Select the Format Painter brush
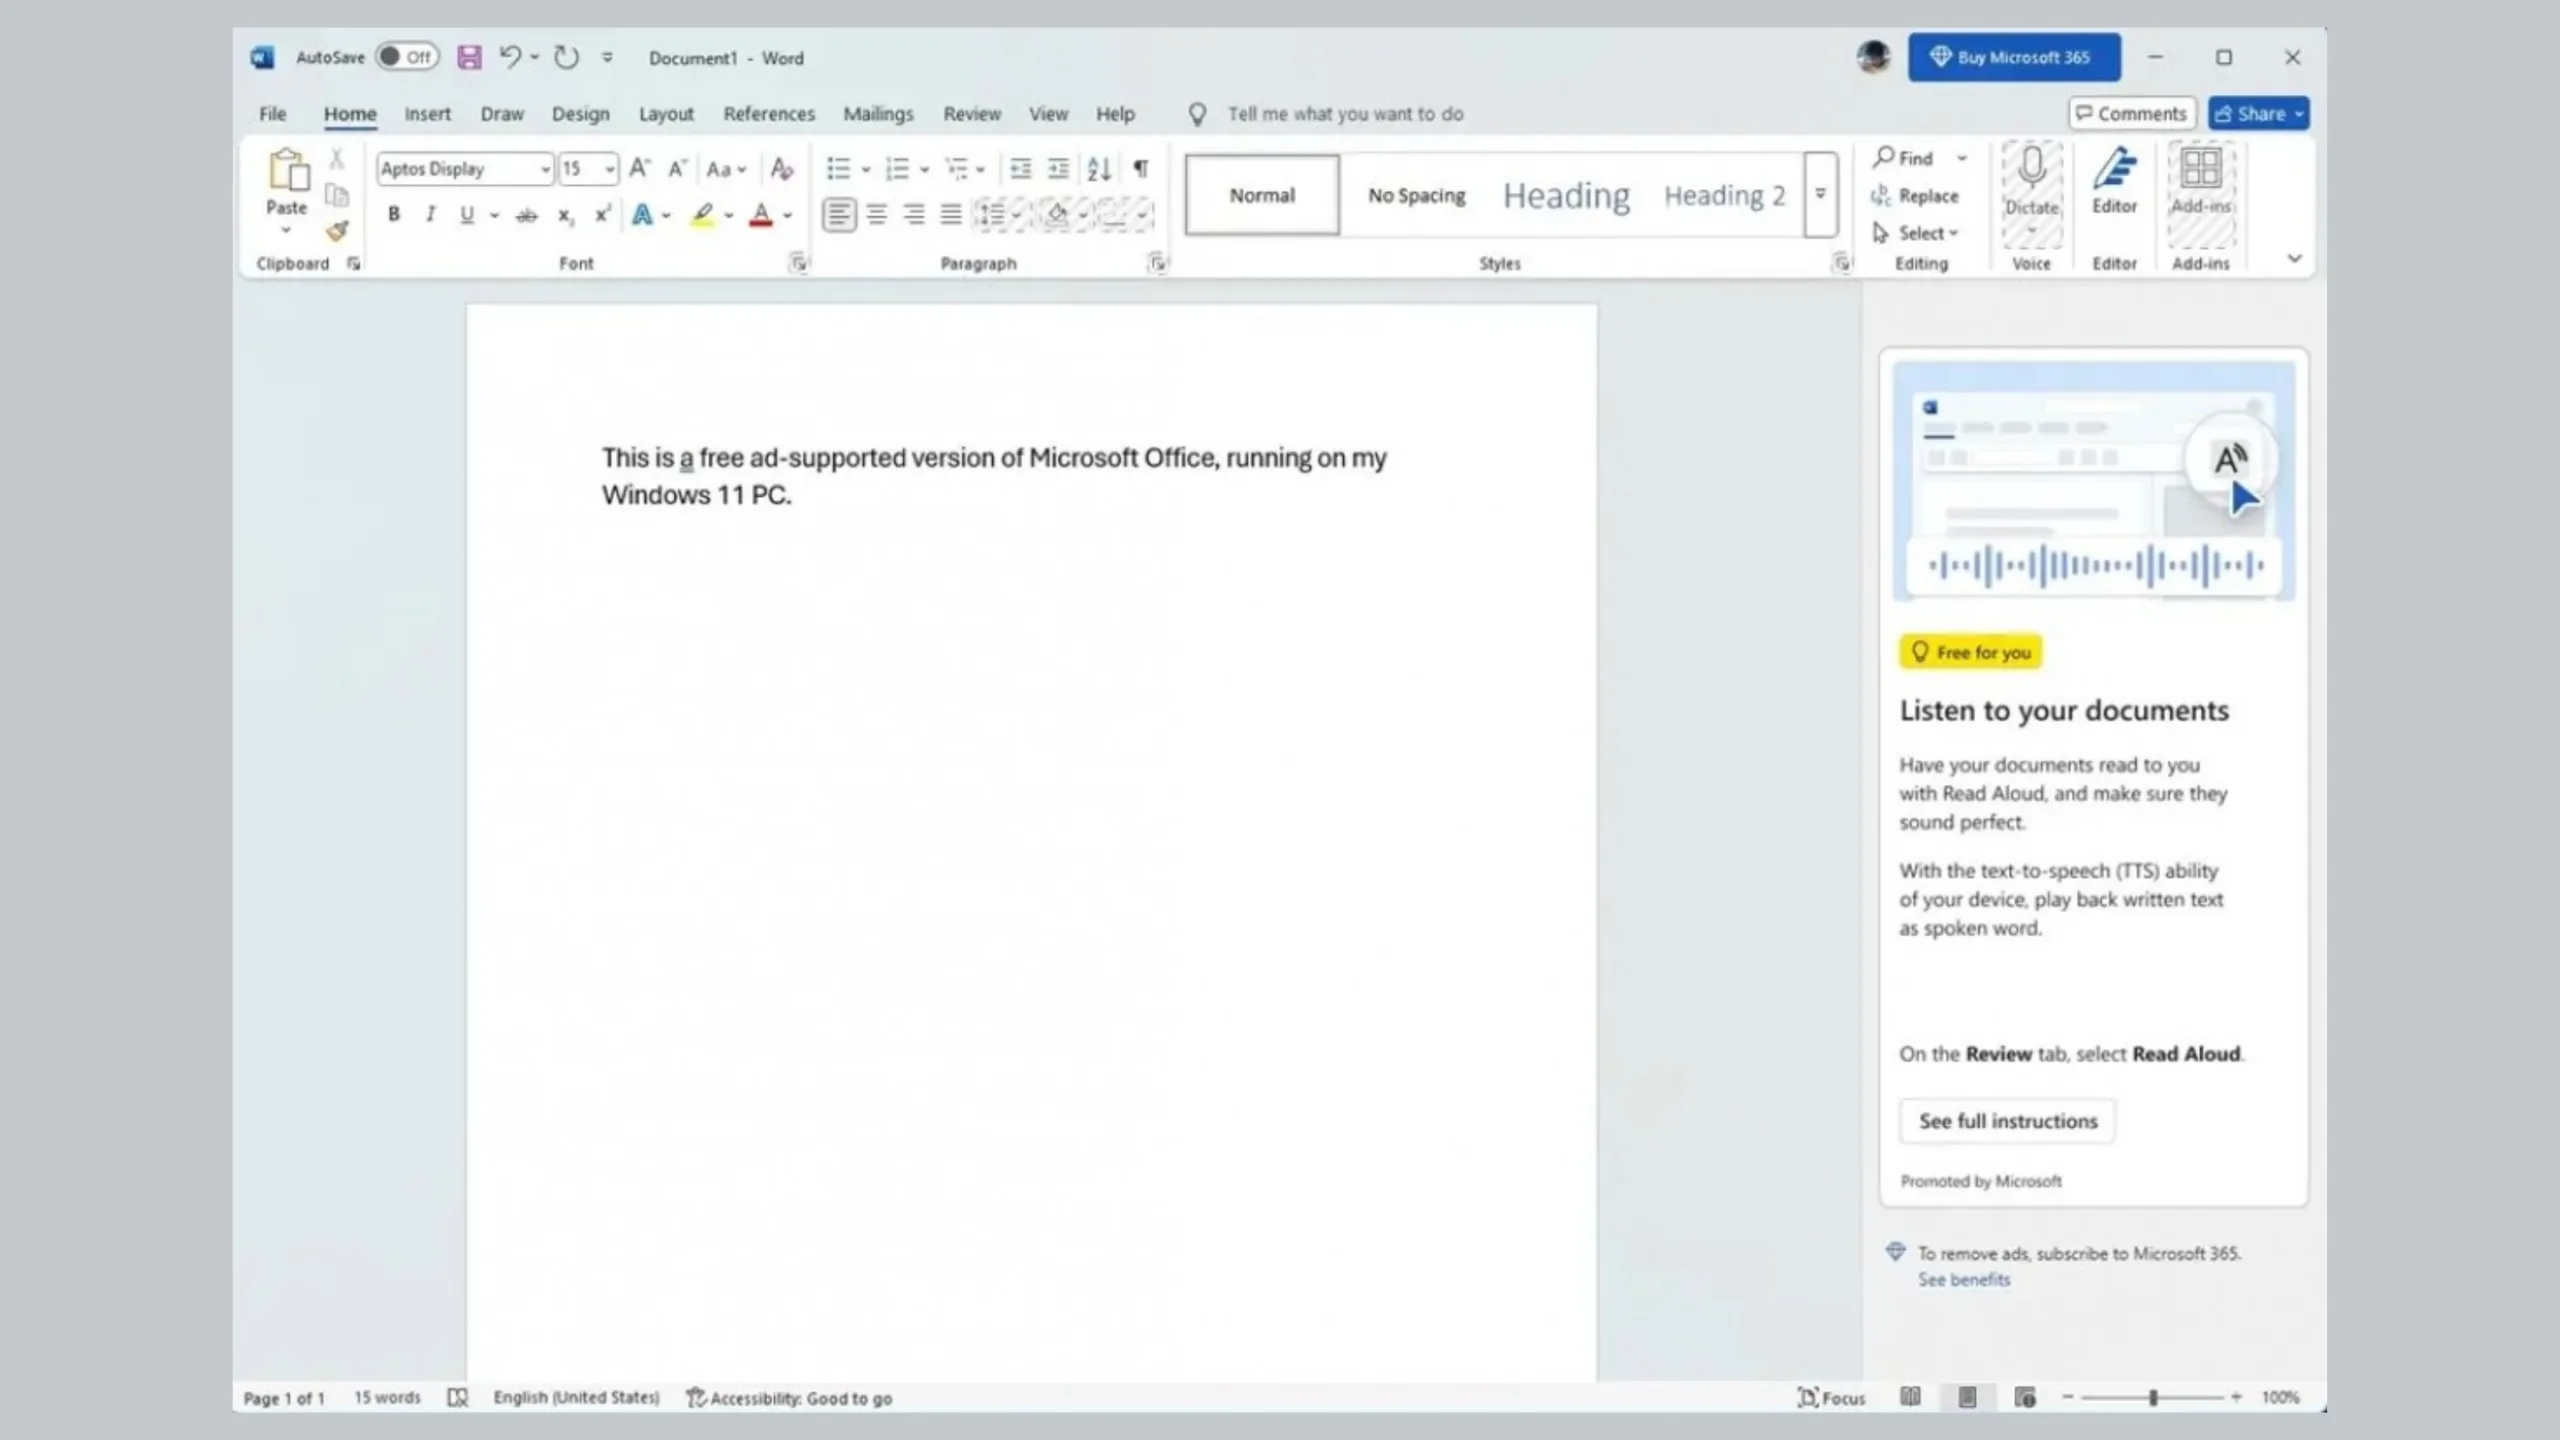2560x1440 pixels. 337,232
